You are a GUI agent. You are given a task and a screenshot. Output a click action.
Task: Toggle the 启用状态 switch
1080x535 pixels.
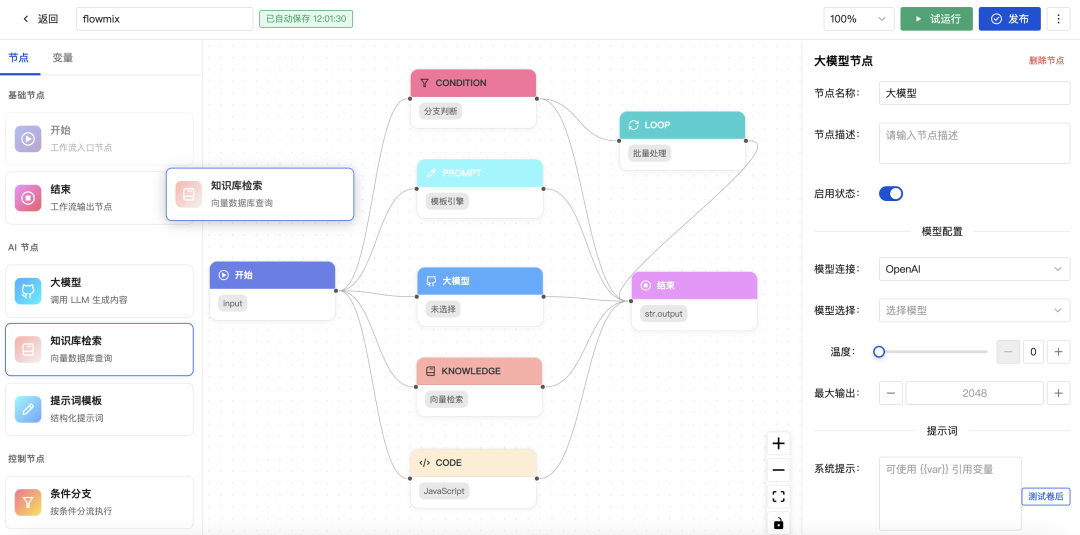pyautogui.click(x=891, y=193)
